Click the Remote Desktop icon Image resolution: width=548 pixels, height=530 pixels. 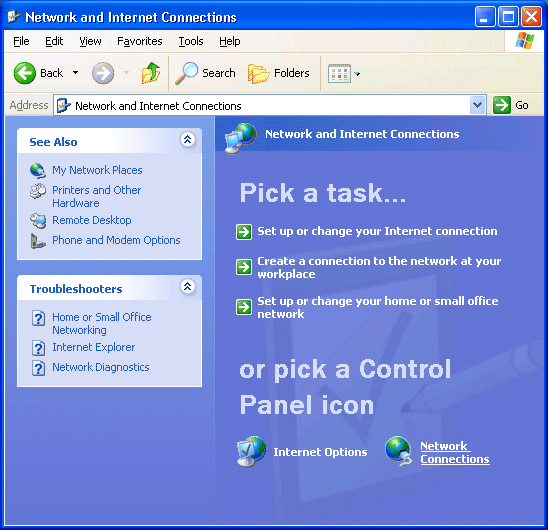pos(38,221)
